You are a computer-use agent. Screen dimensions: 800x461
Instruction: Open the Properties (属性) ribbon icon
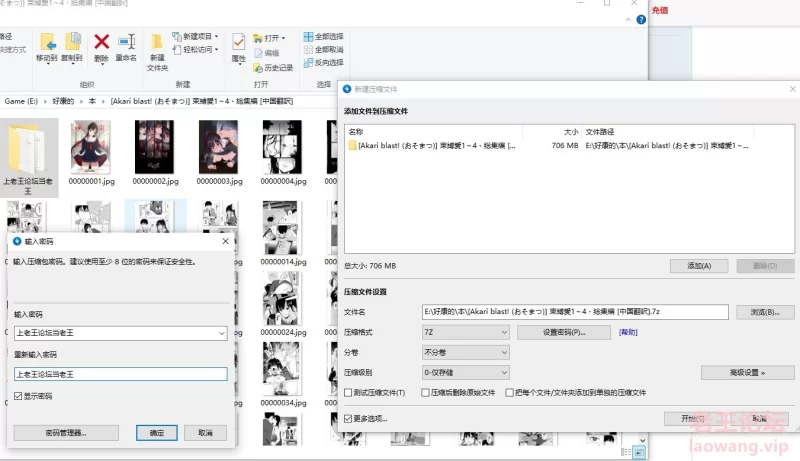(238, 48)
